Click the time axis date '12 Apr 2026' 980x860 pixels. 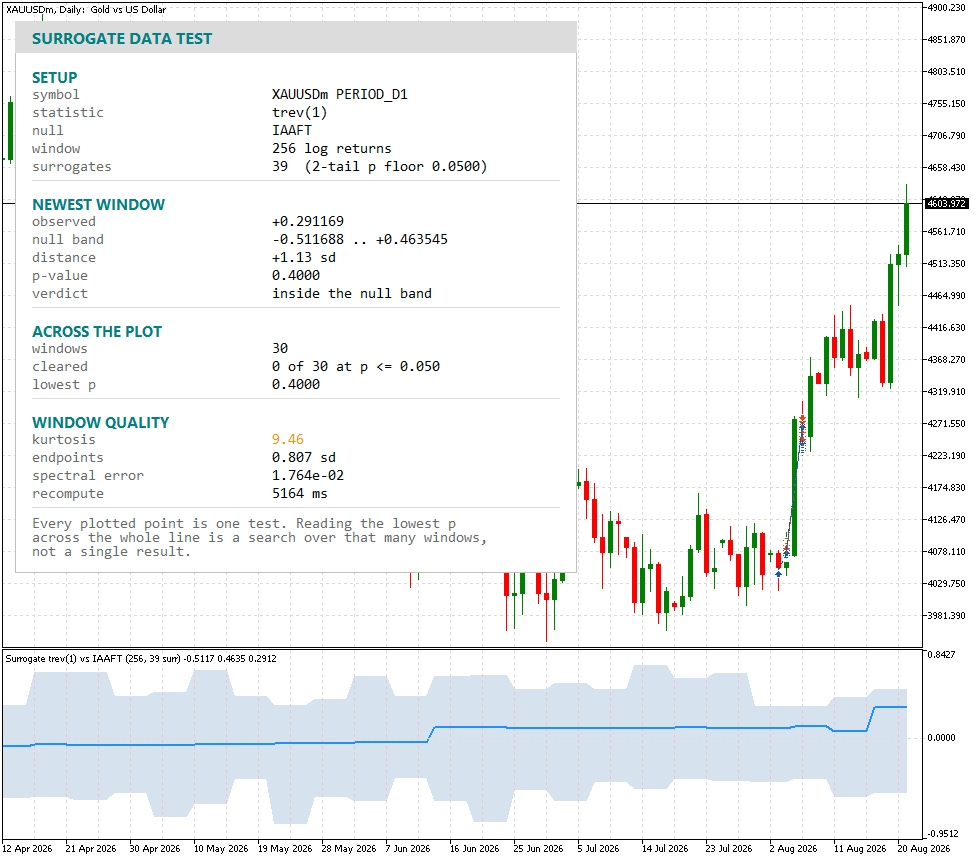coord(28,848)
